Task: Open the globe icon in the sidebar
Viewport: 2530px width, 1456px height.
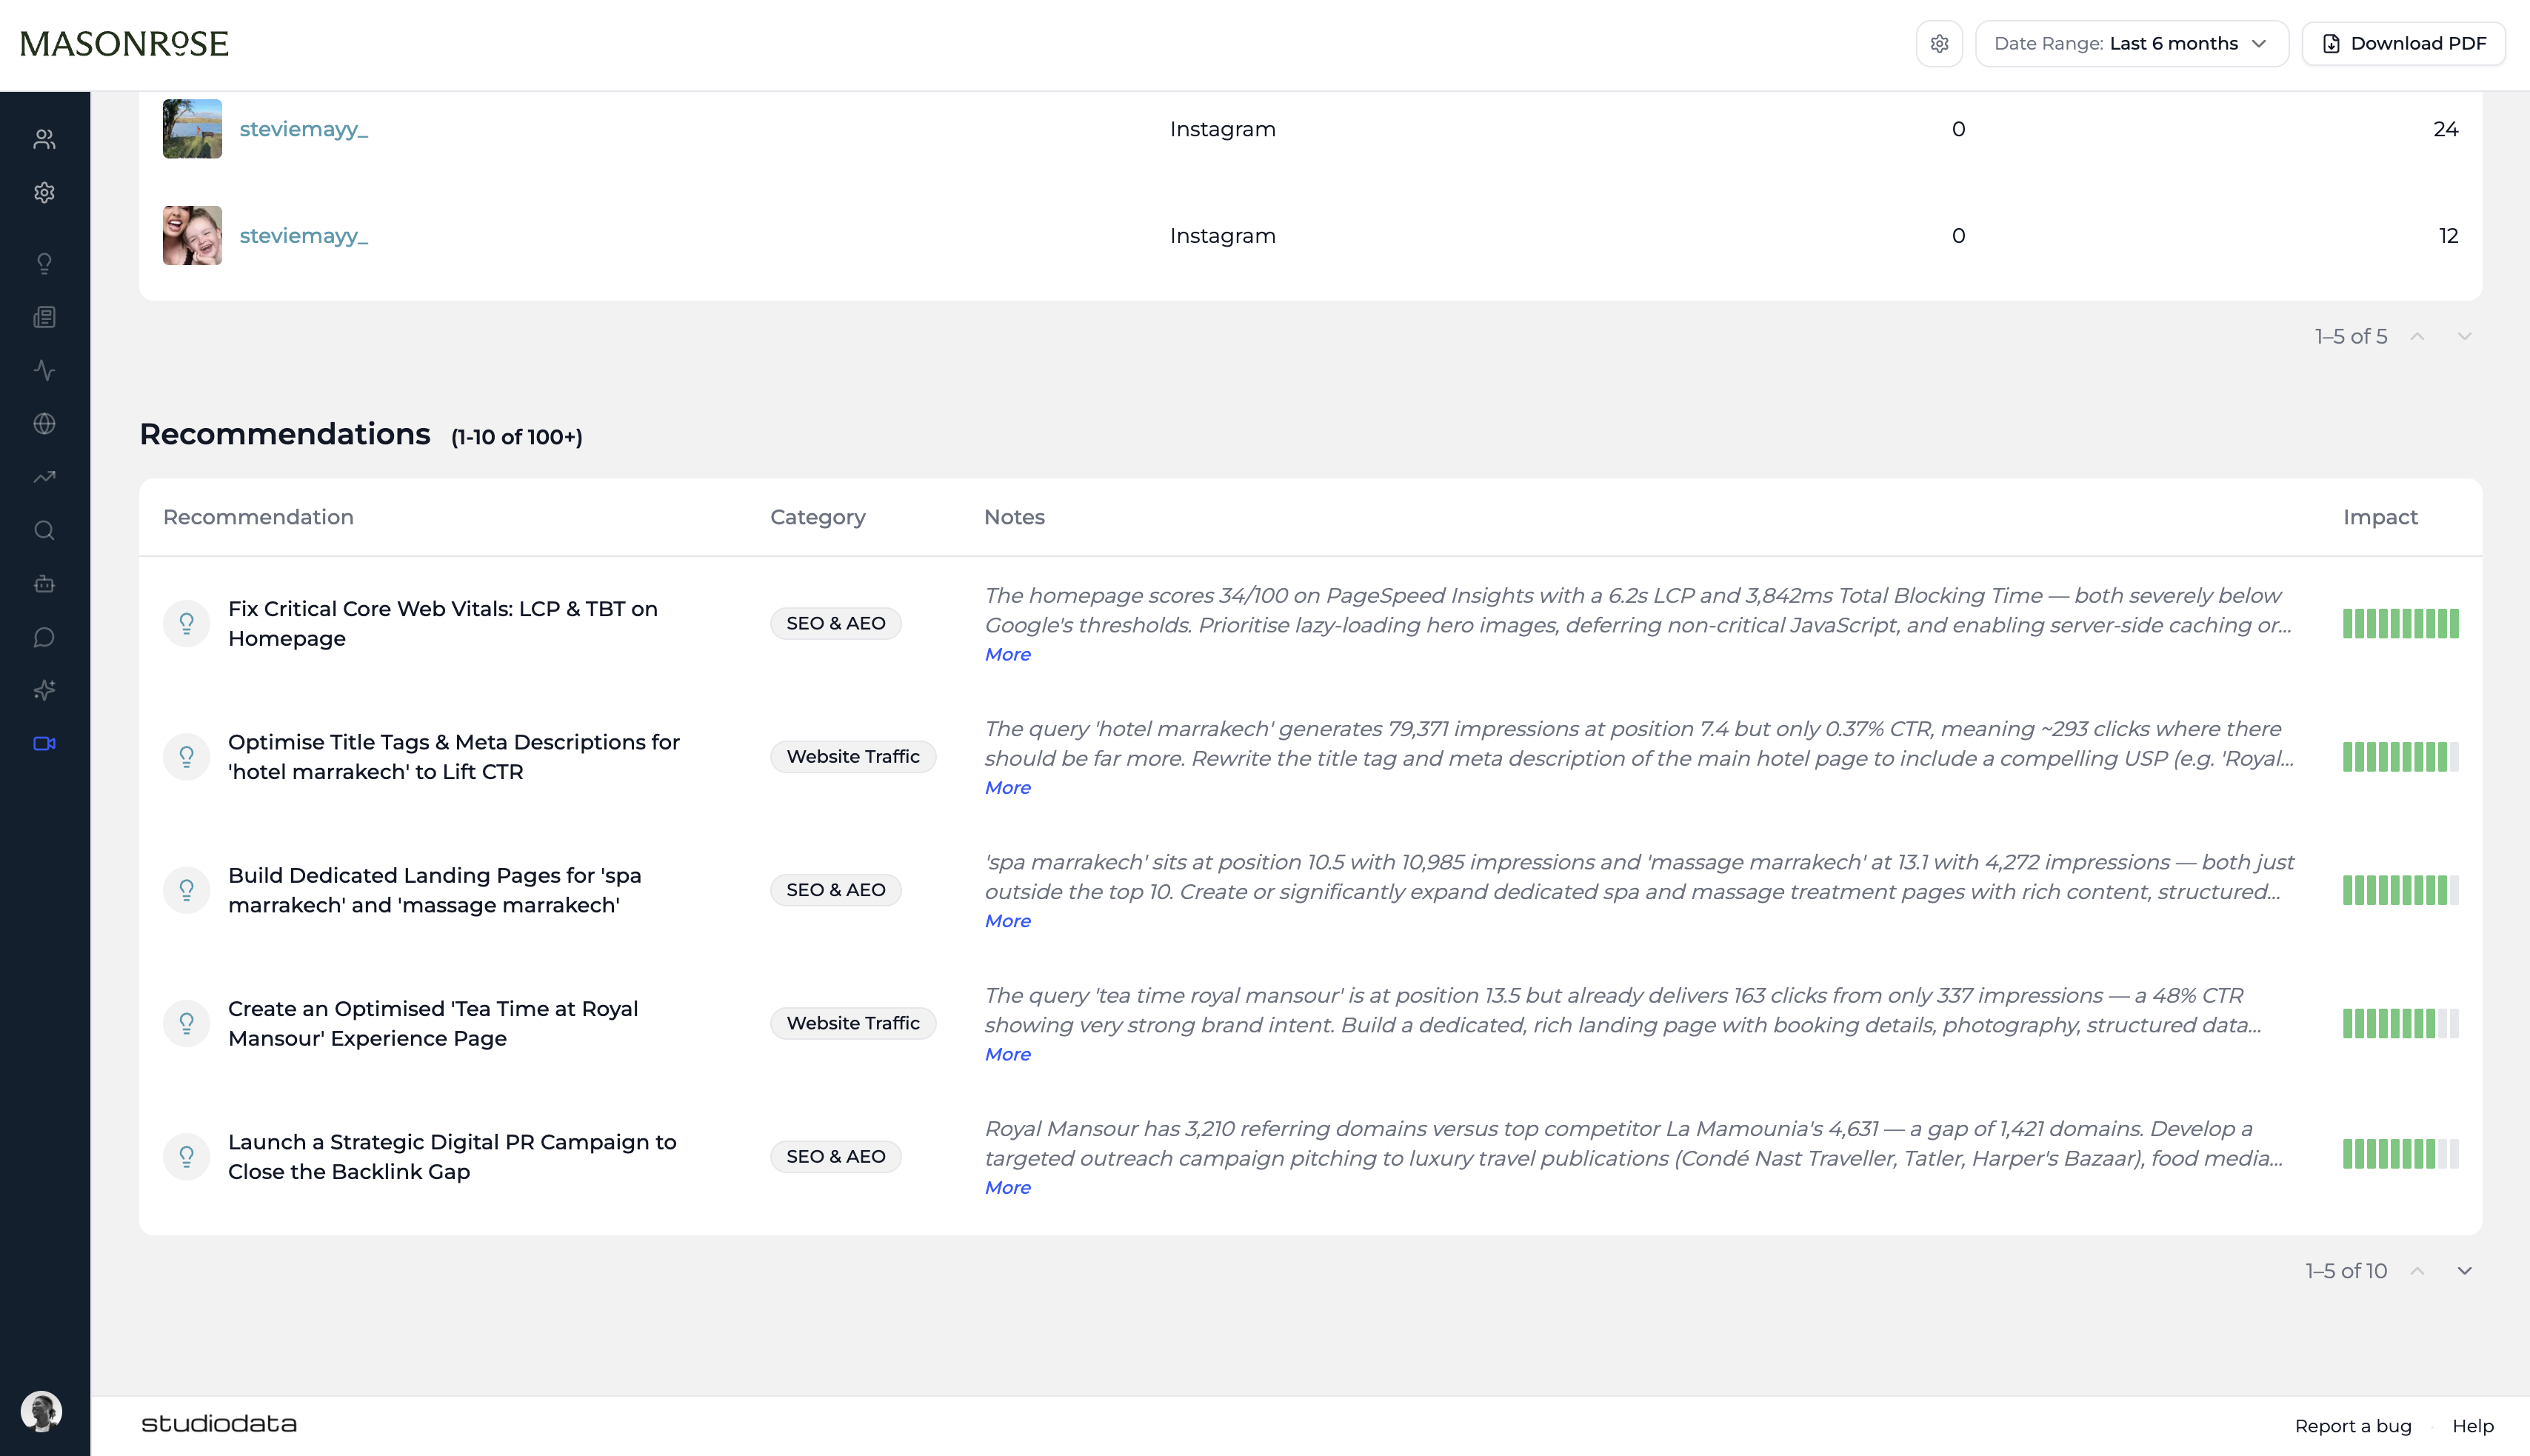Action: pos(44,424)
